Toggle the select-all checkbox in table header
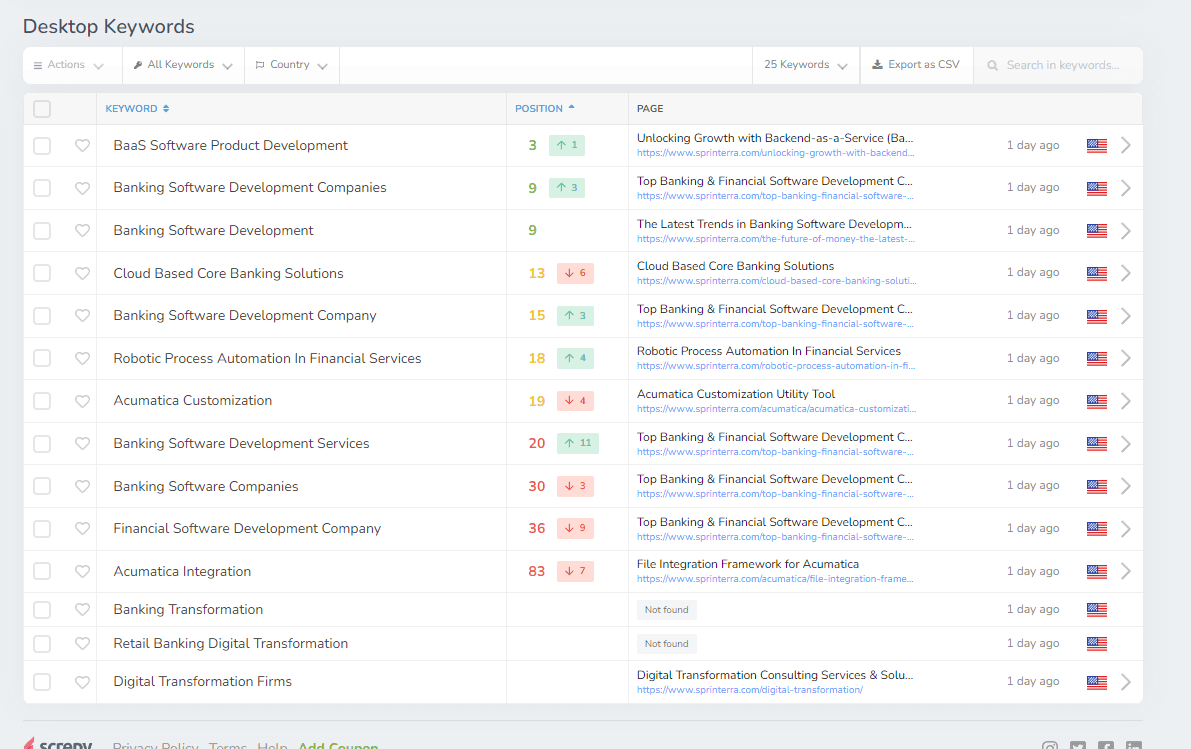 tap(42, 109)
